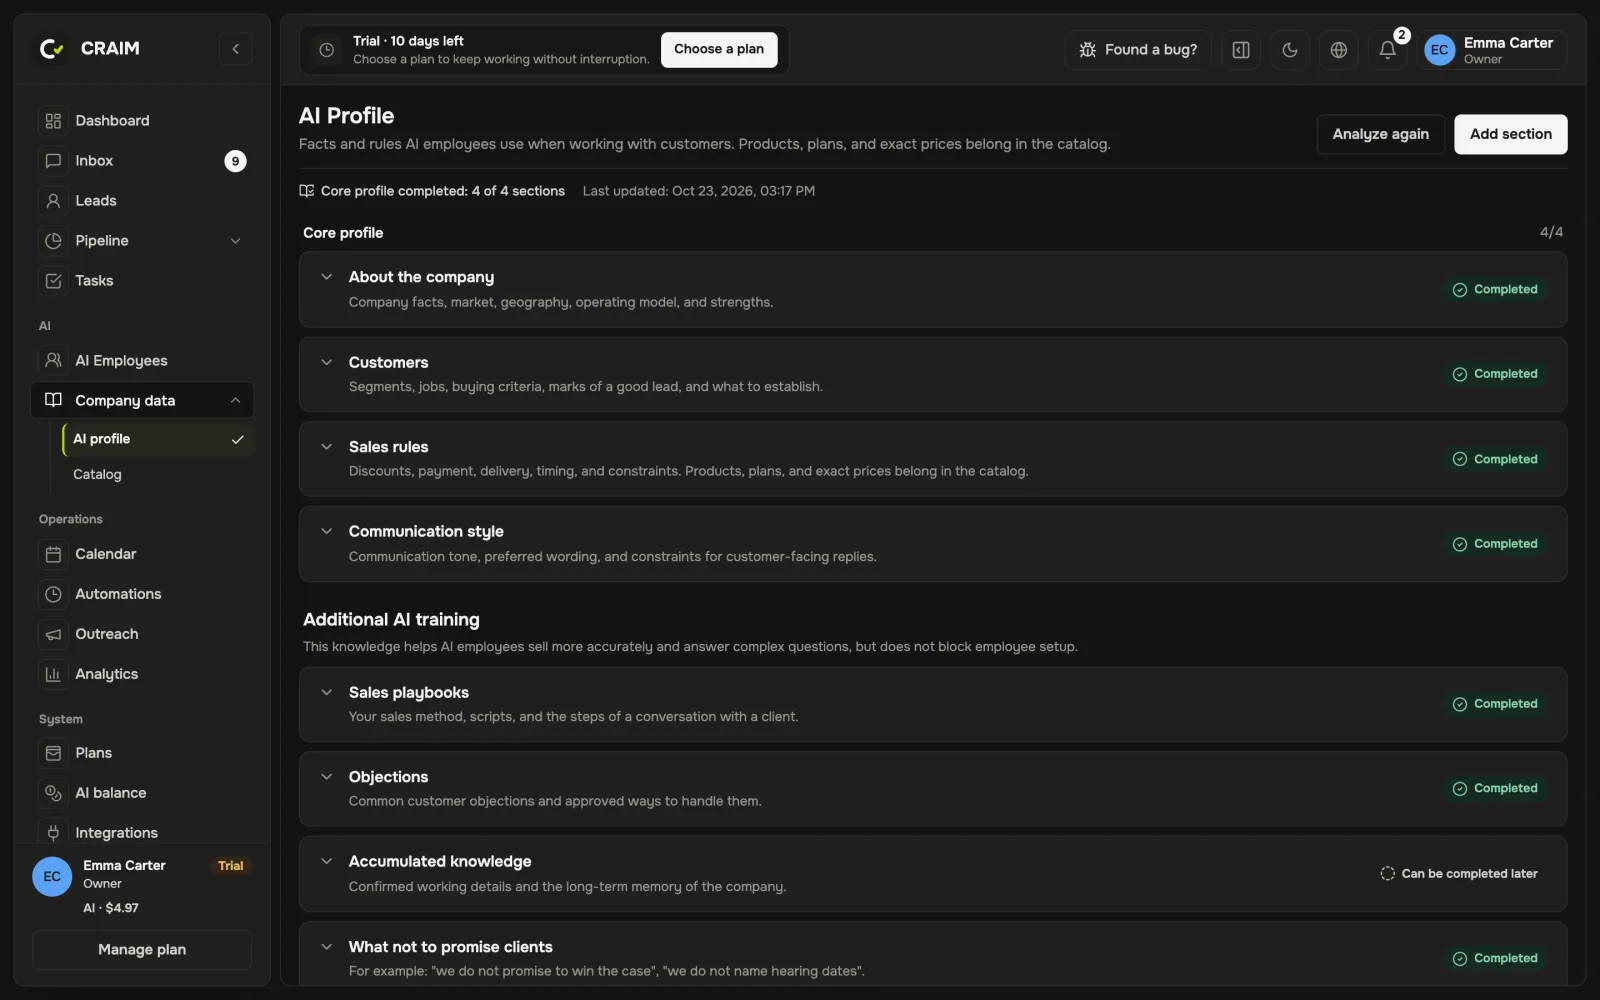Click the Analyze again button
This screenshot has width=1600, height=1000.
[x=1380, y=134]
